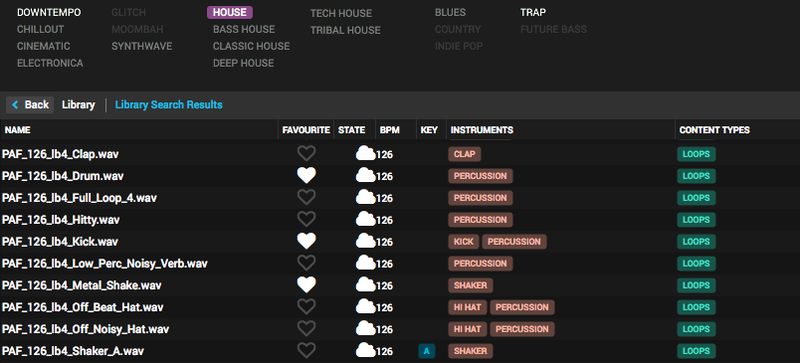Select the HOUSE genre tag
800x363 pixels.
pyautogui.click(x=230, y=12)
